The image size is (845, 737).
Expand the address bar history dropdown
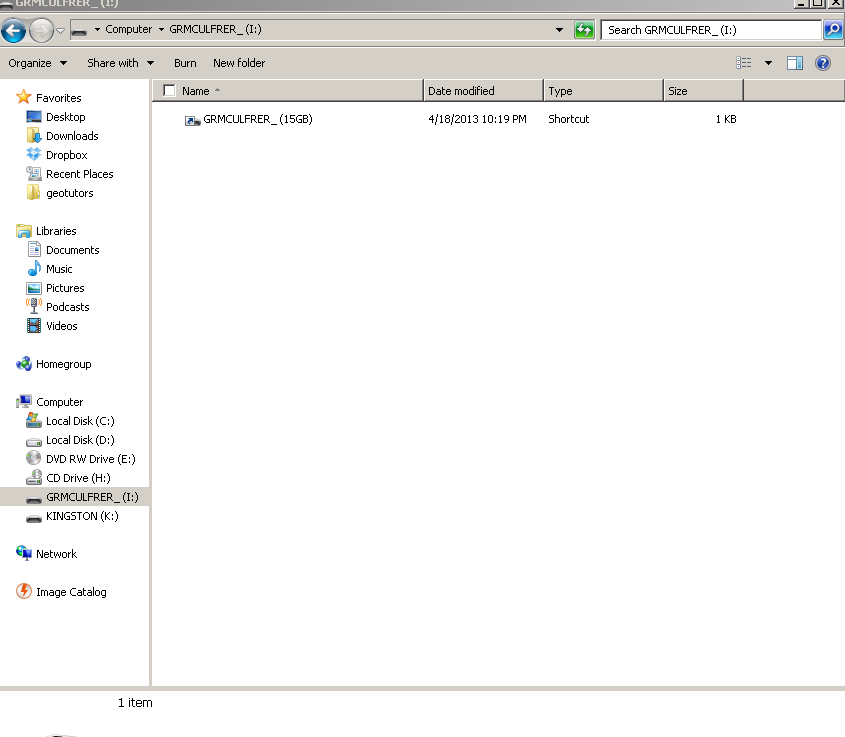(559, 30)
